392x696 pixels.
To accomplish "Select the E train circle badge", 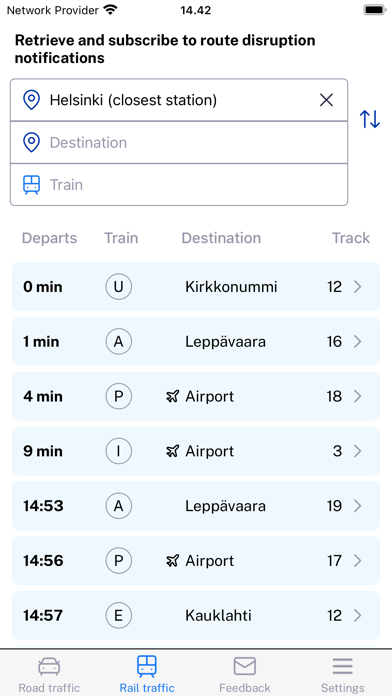I will [119, 615].
